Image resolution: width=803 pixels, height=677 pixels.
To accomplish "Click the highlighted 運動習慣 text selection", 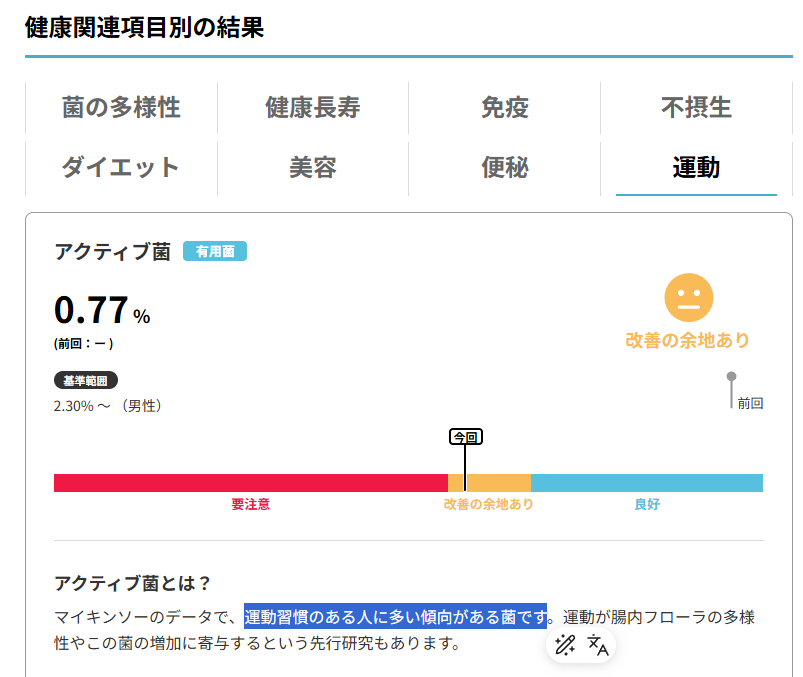I will (x=396, y=615).
